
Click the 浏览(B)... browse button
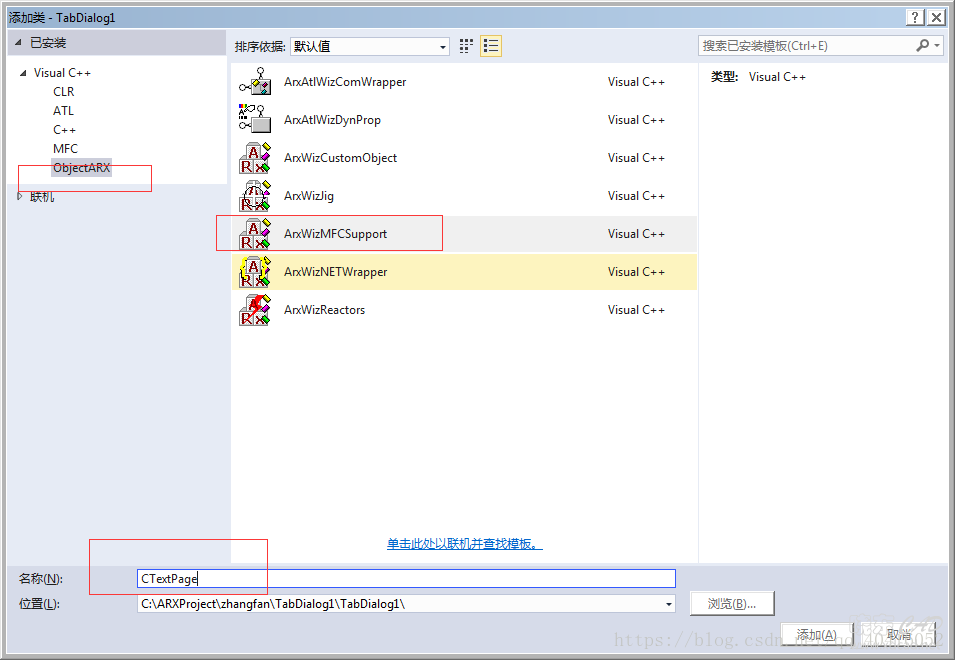pos(732,603)
